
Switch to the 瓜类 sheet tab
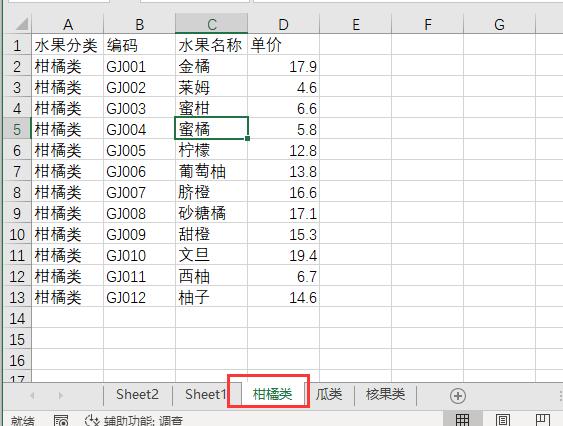tap(329, 394)
